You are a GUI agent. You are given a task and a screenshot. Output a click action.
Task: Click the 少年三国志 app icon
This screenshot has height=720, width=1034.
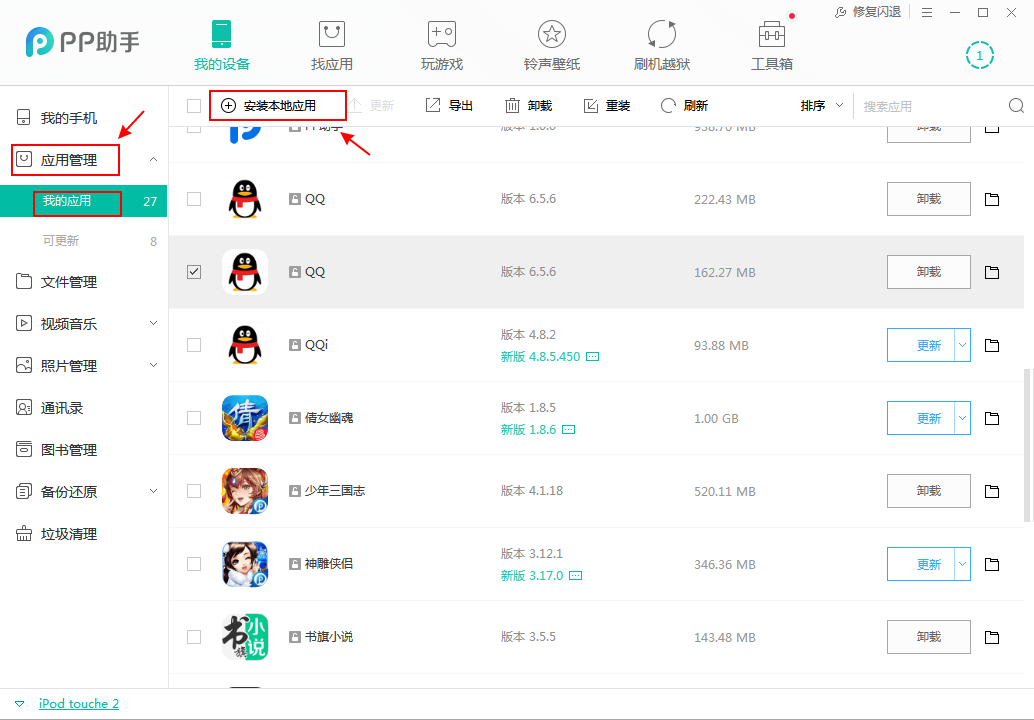pyautogui.click(x=245, y=491)
